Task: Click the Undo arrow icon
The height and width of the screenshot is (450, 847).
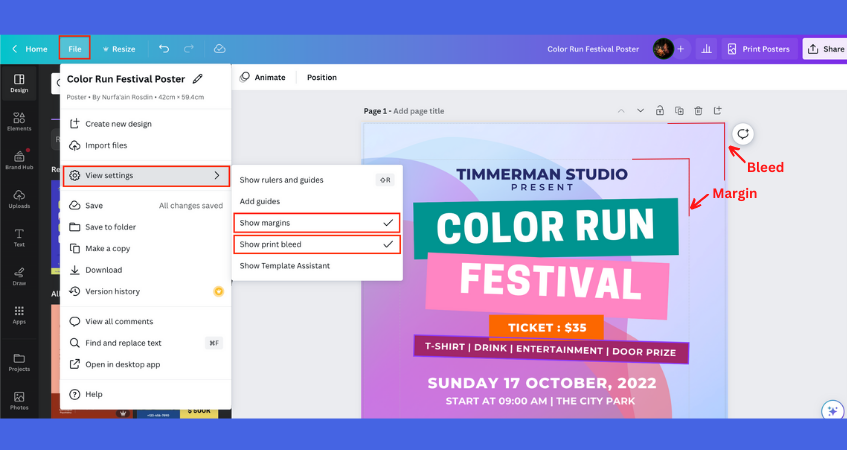Action: (164, 48)
